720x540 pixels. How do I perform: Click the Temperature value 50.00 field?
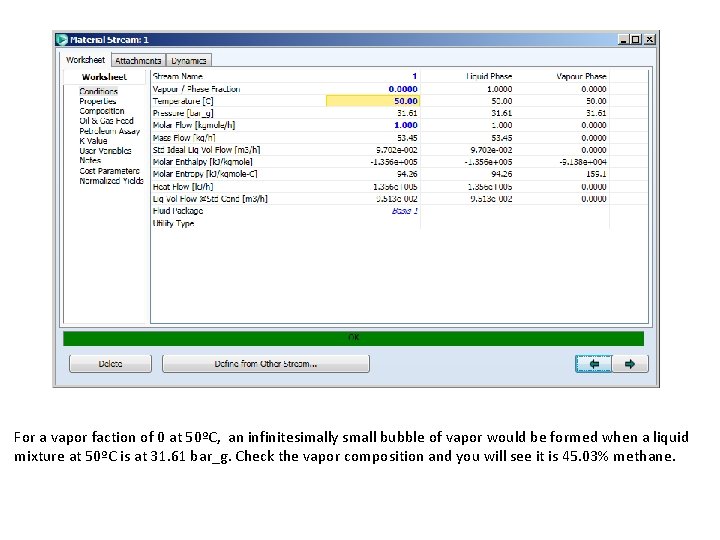pyautogui.click(x=372, y=101)
